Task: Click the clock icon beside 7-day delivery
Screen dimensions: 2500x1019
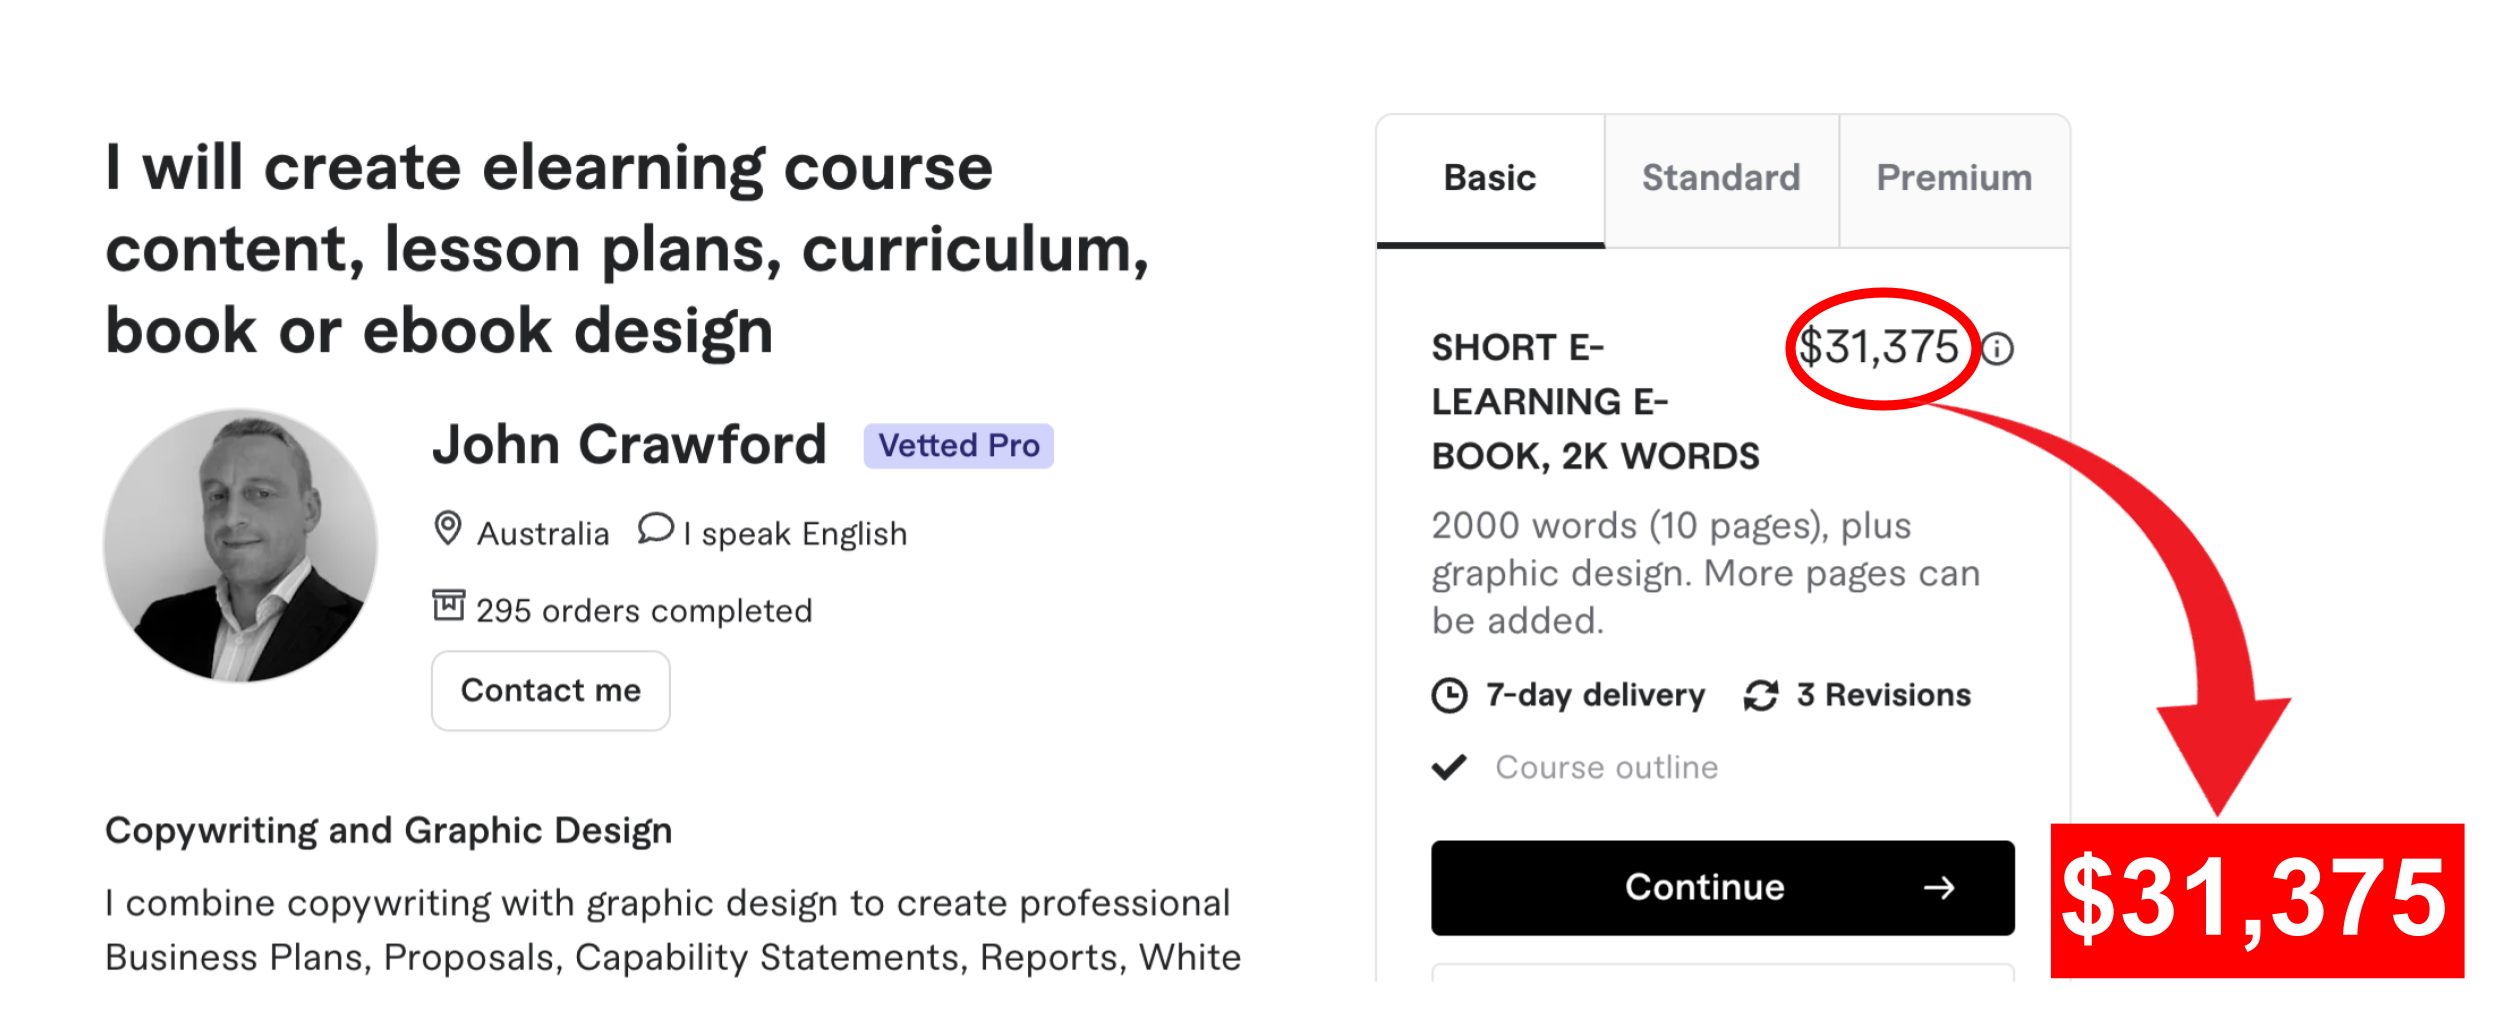Action: tap(1449, 695)
